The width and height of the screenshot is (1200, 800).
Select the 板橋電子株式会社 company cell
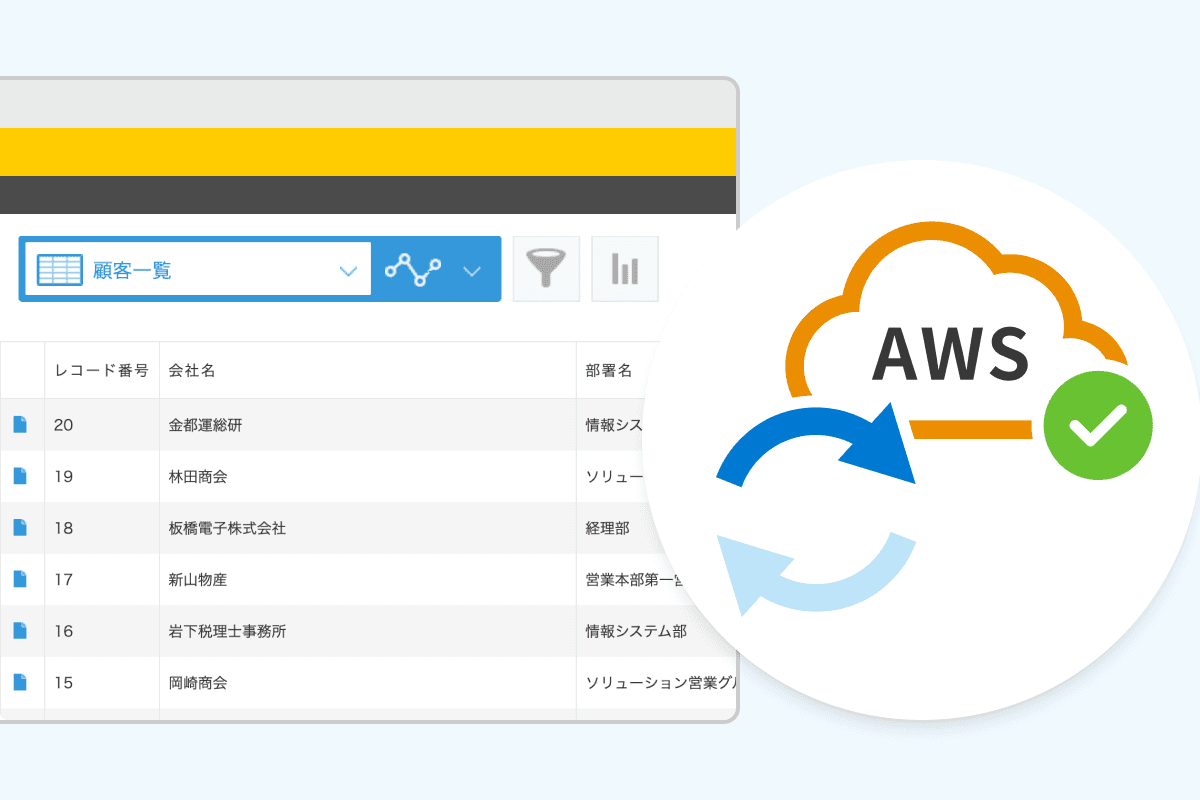tap(368, 528)
